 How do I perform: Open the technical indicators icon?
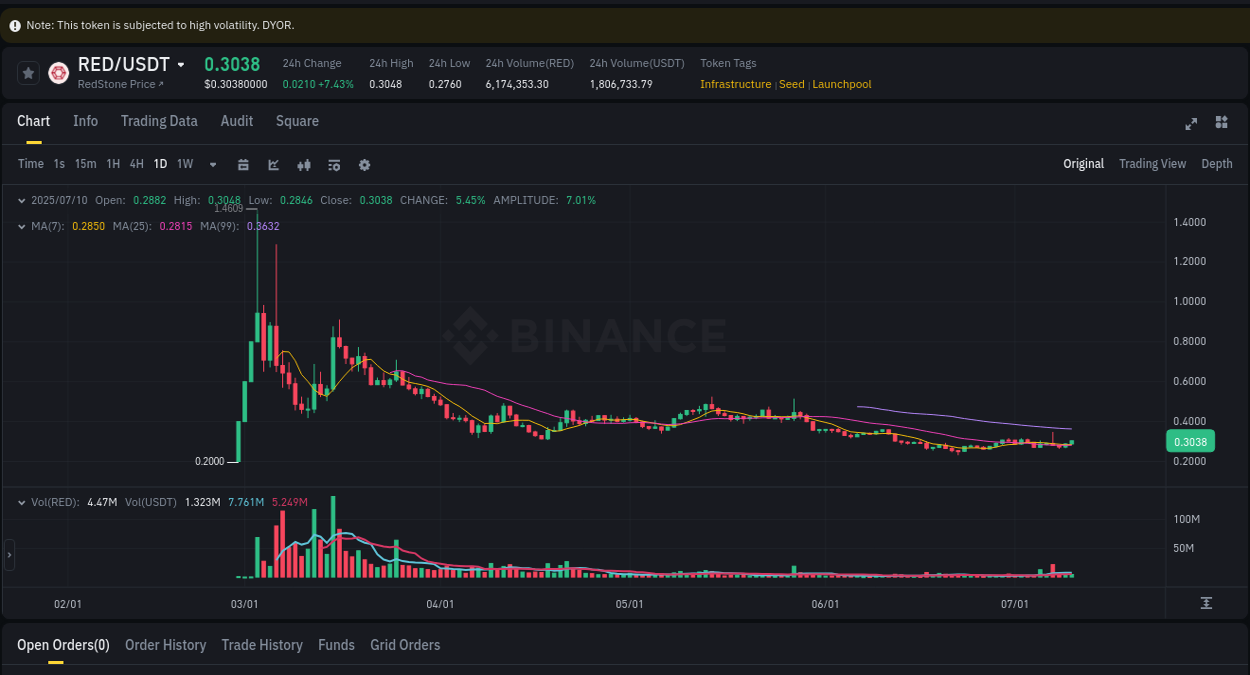tap(334, 164)
